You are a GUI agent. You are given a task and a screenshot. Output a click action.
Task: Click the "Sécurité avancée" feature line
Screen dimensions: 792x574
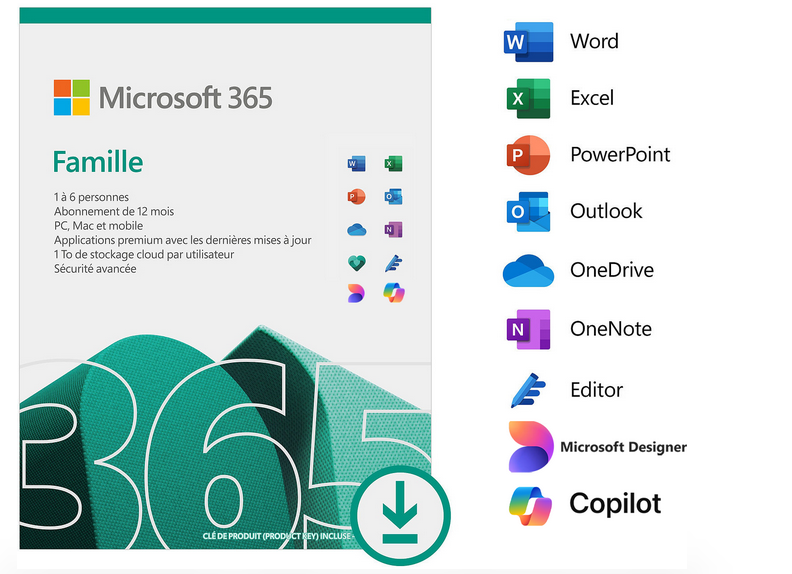95,269
